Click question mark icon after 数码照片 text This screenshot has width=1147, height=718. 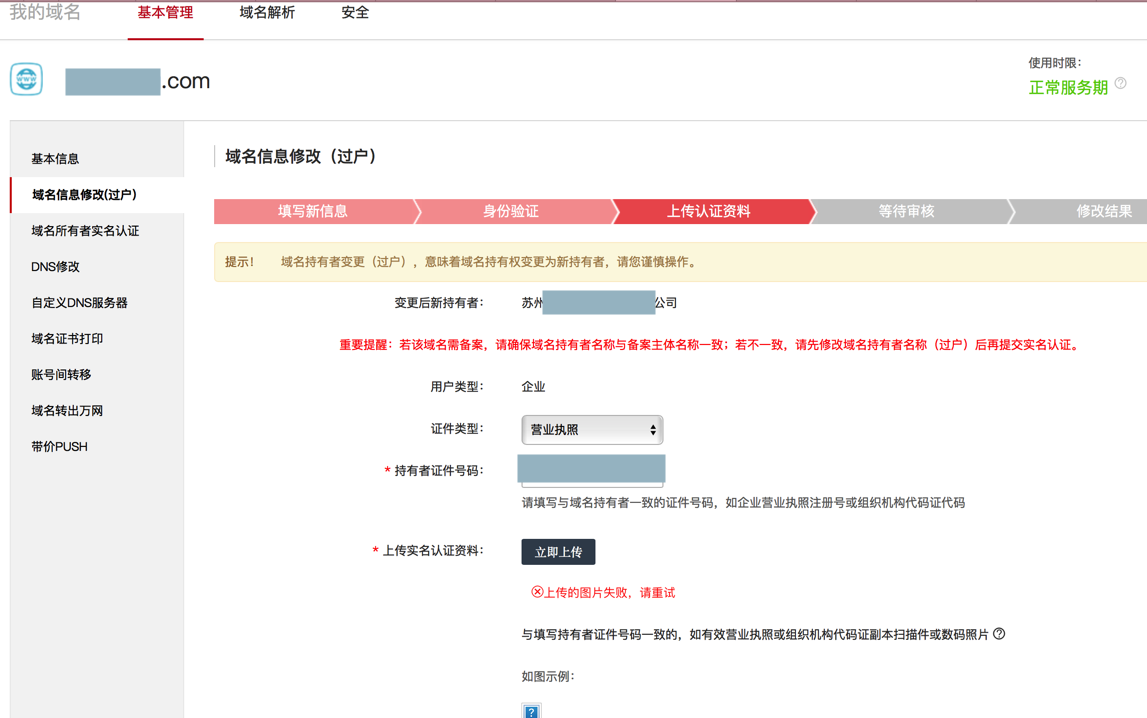point(999,634)
